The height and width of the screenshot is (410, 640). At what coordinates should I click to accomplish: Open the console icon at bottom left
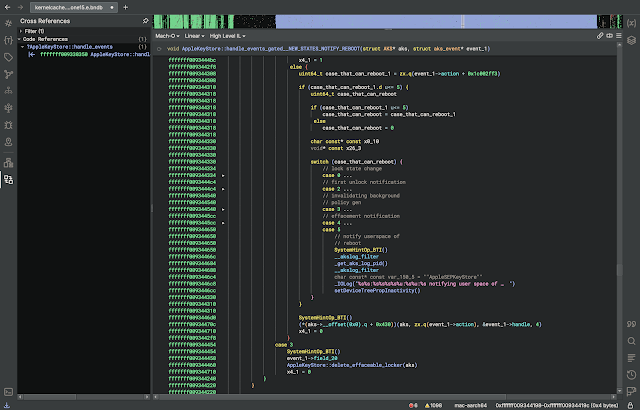pos(8,391)
